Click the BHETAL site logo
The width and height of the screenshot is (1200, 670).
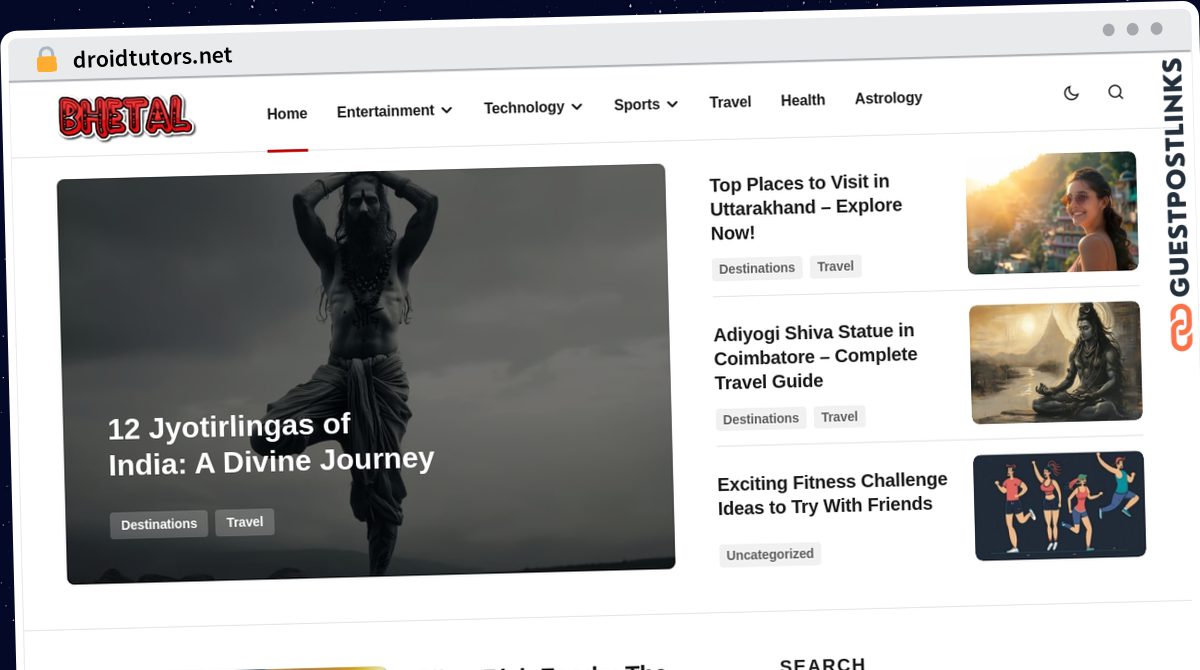click(x=126, y=117)
